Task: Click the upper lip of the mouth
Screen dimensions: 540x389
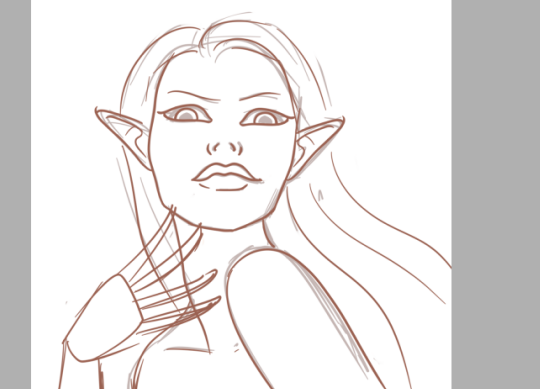Action: coord(226,171)
